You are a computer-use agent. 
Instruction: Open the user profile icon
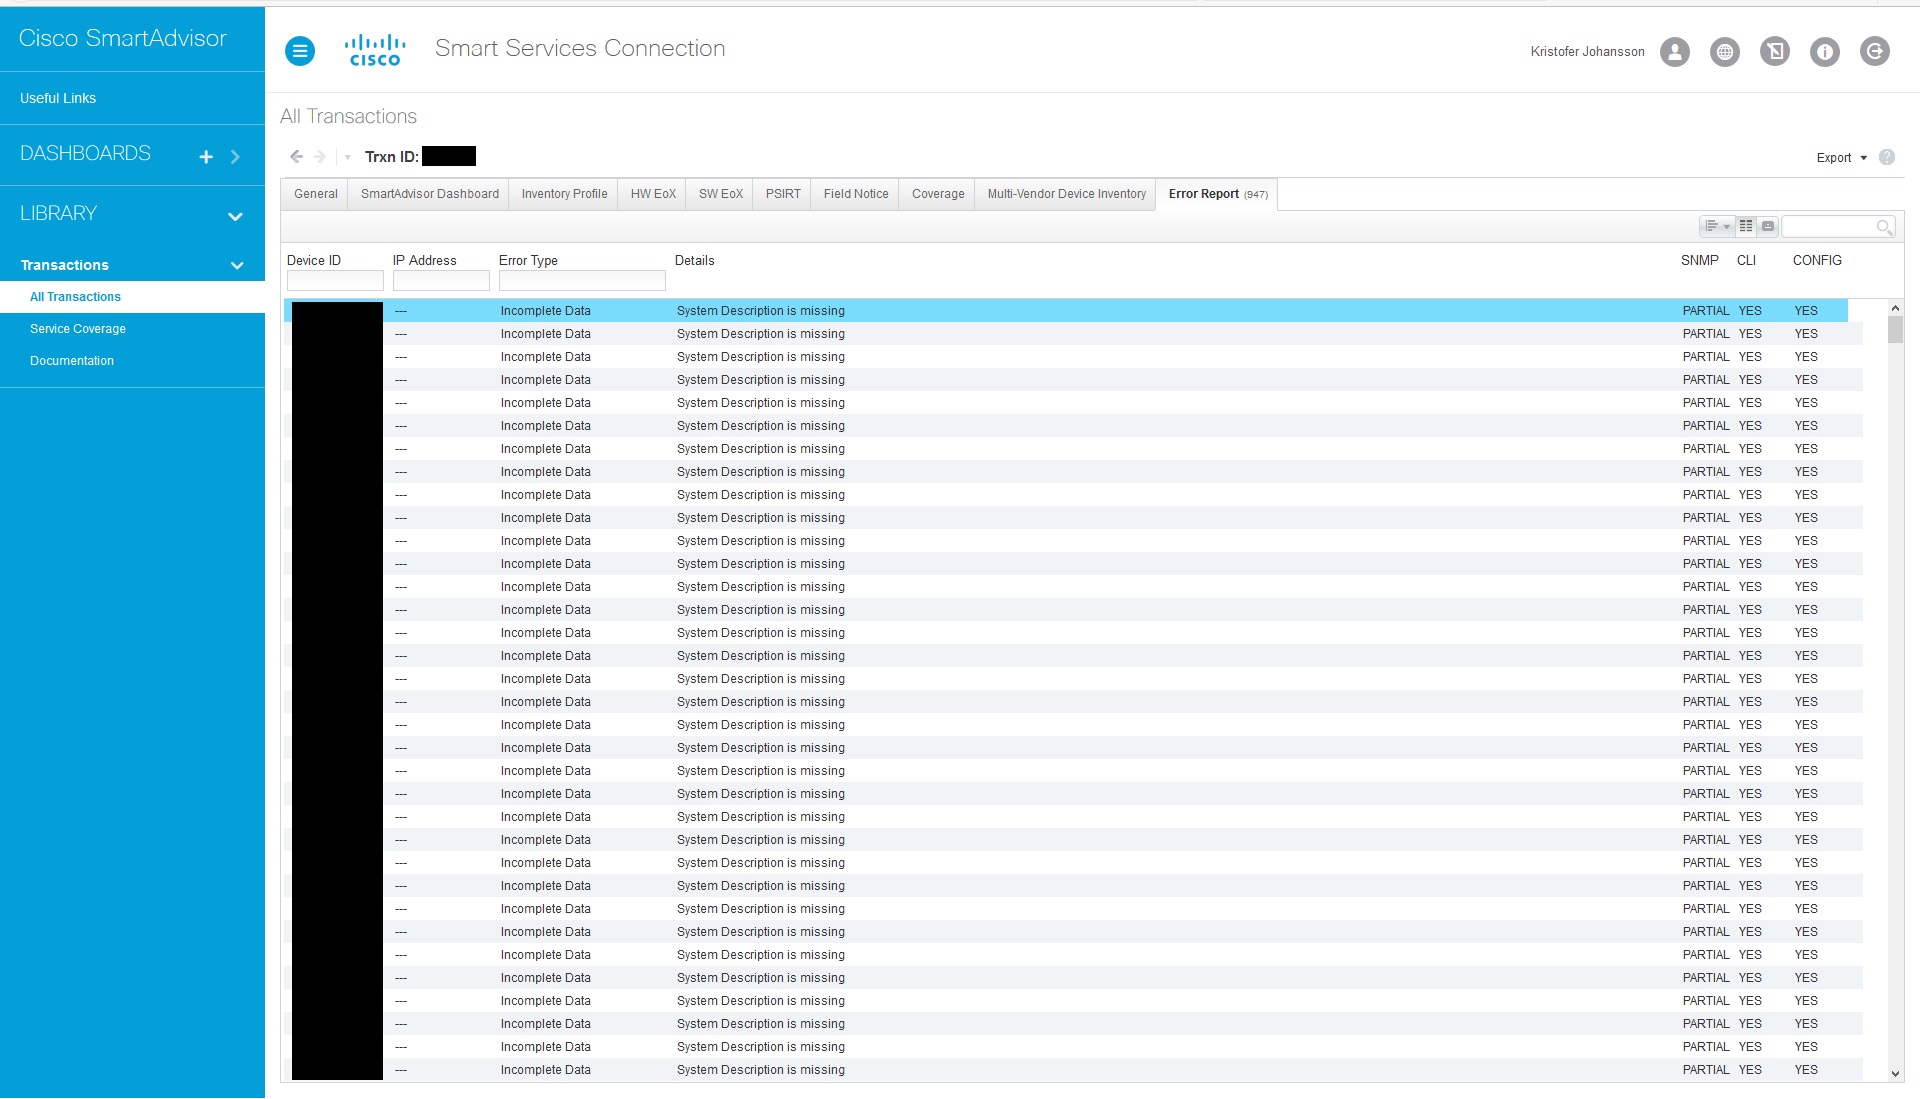[x=1674, y=52]
